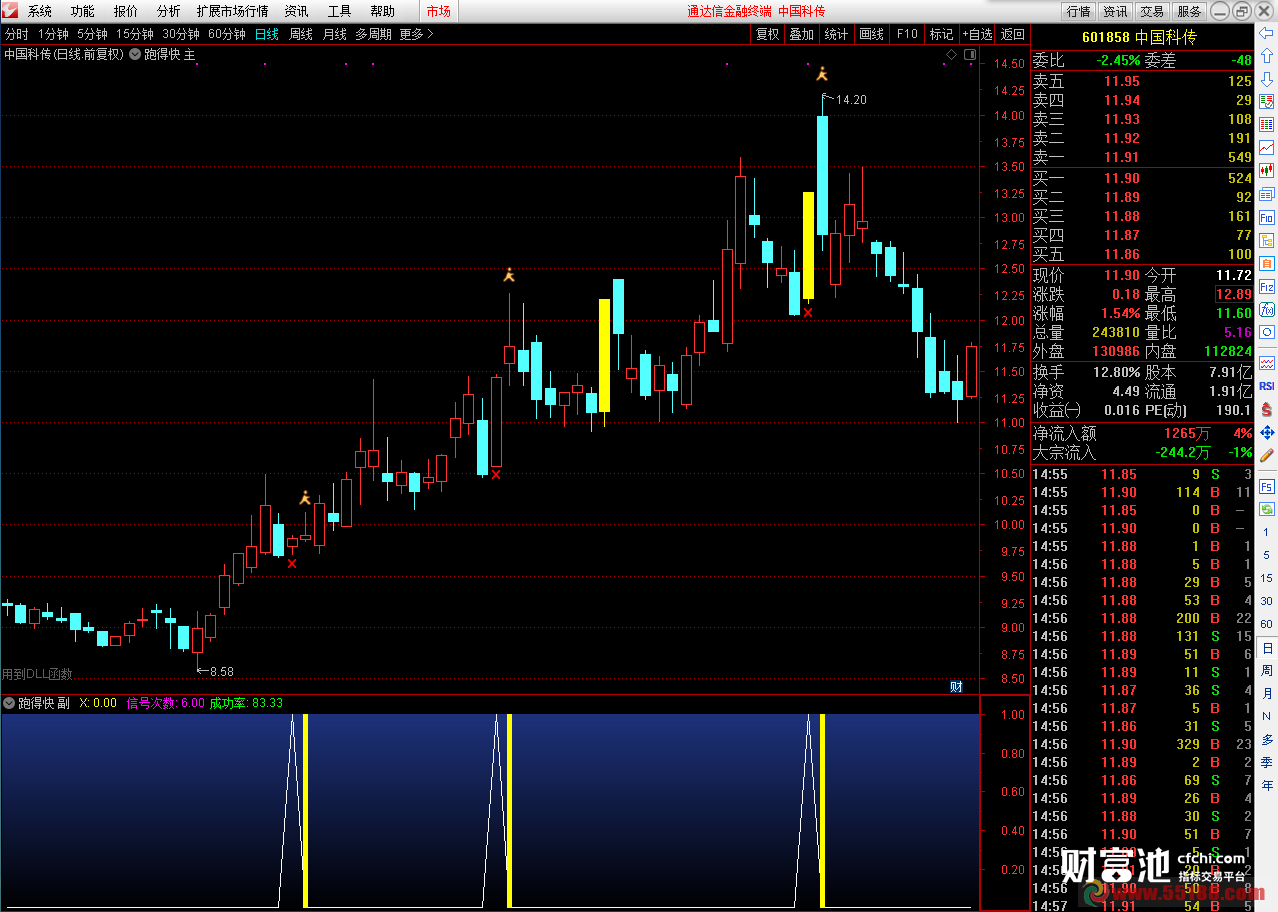
Task: Click the F10 company info sidebar icon
Action: 1267,217
